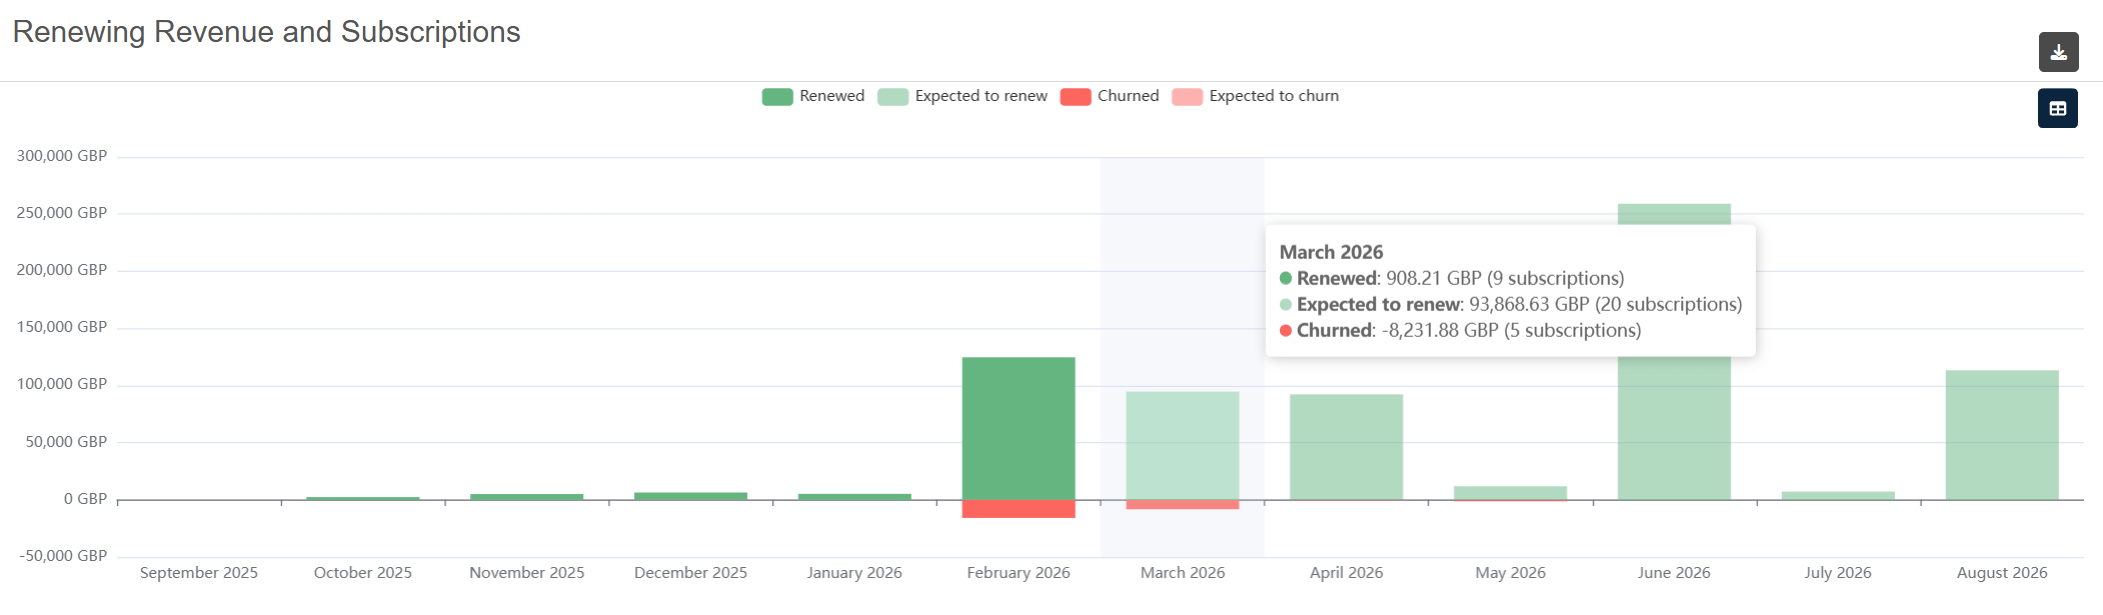
Task: Click the November 2025 axis label
Action: click(527, 573)
